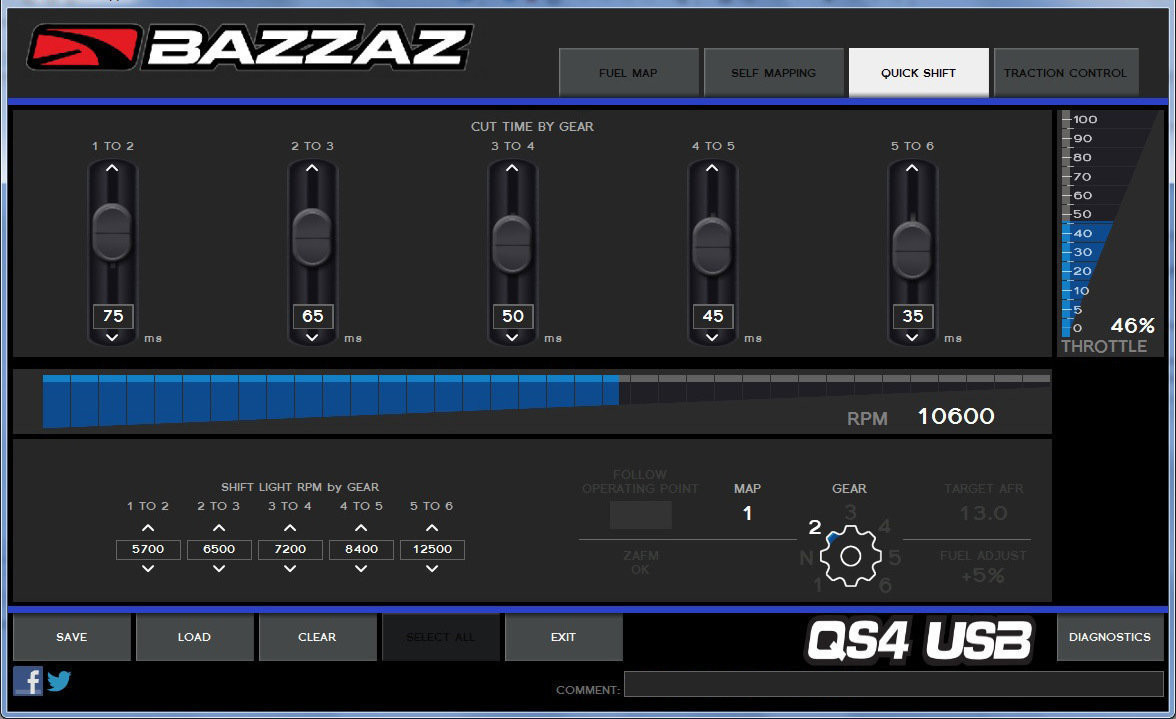Switch to the Fuel Map tab
The height and width of the screenshot is (719, 1176).
pos(628,73)
